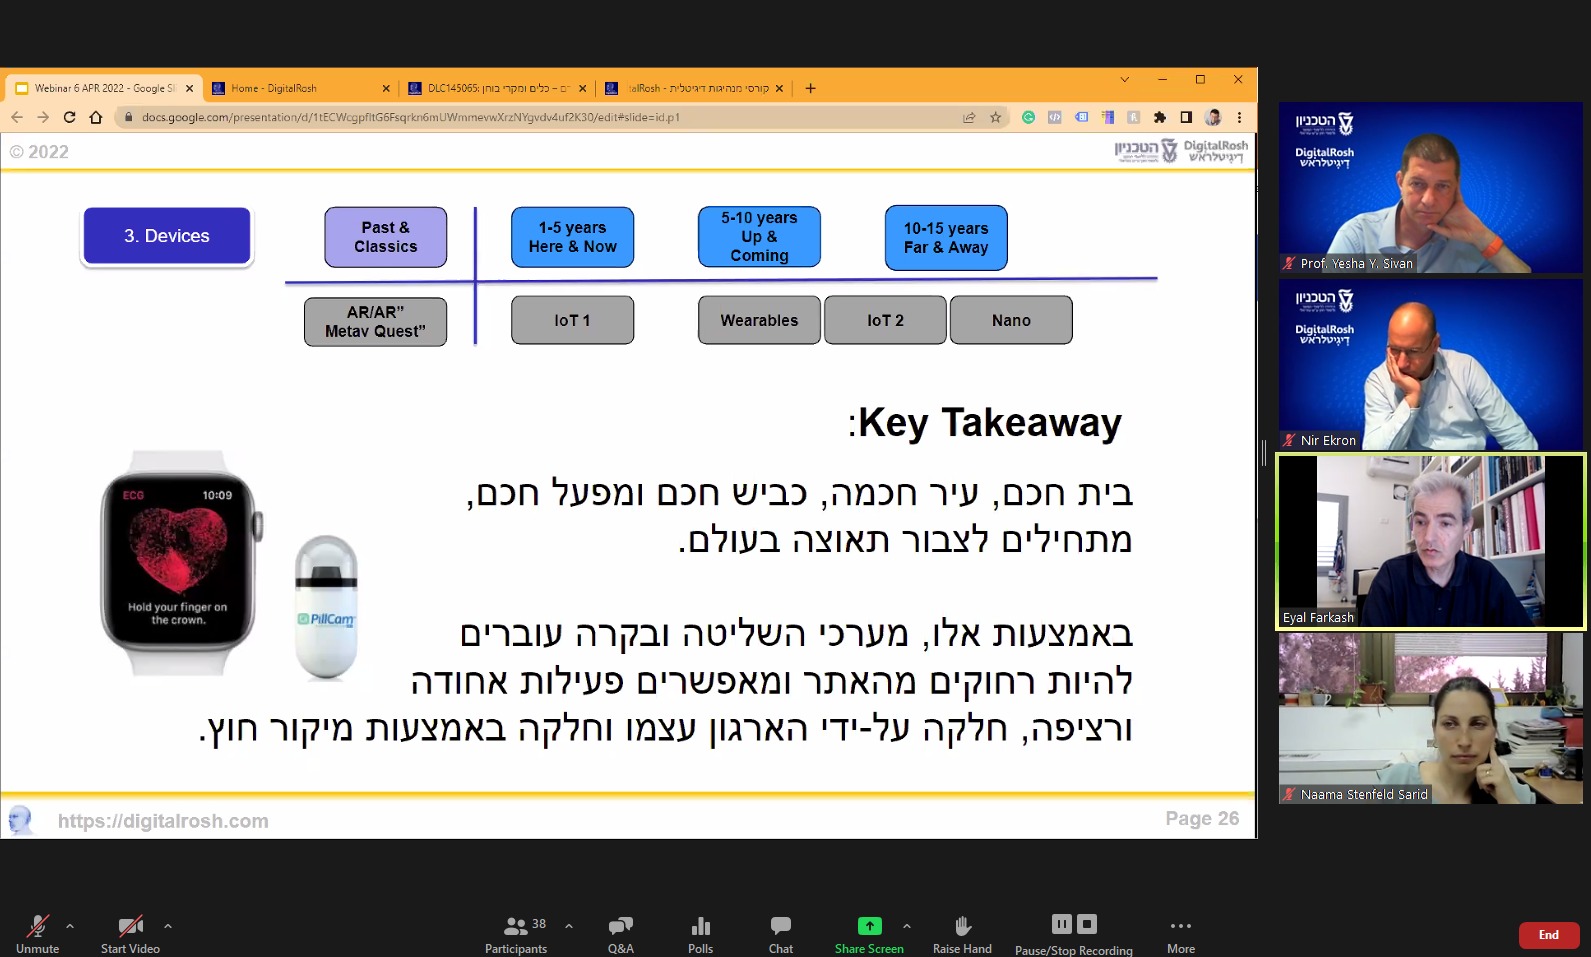Select Prof. Yesha Y. Sivan video tile
This screenshot has height=957, width=1591.
(1431, 187)
